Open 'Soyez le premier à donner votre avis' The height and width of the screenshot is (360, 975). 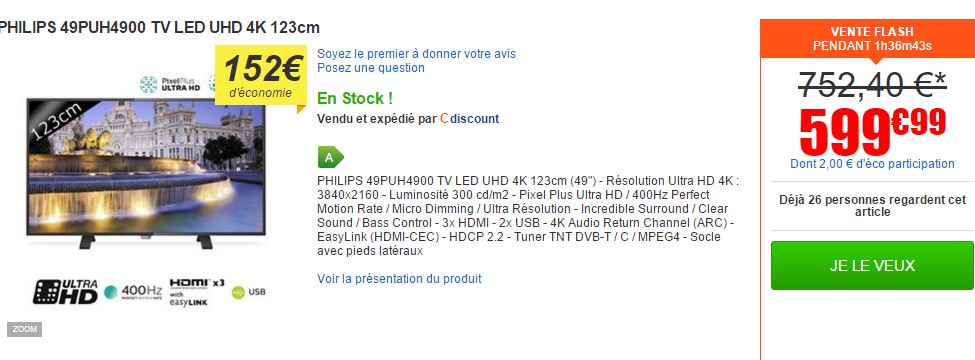(x=416, y=53)
